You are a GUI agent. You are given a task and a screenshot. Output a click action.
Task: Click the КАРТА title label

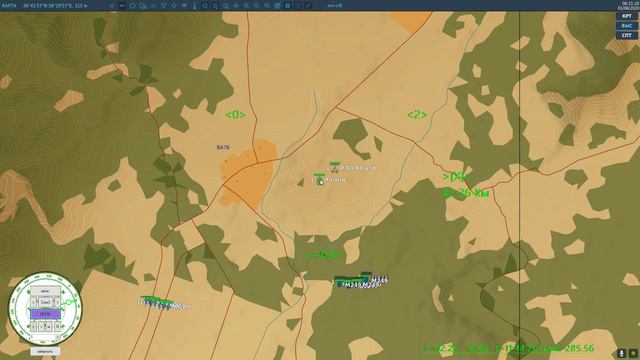coord(9,6)
